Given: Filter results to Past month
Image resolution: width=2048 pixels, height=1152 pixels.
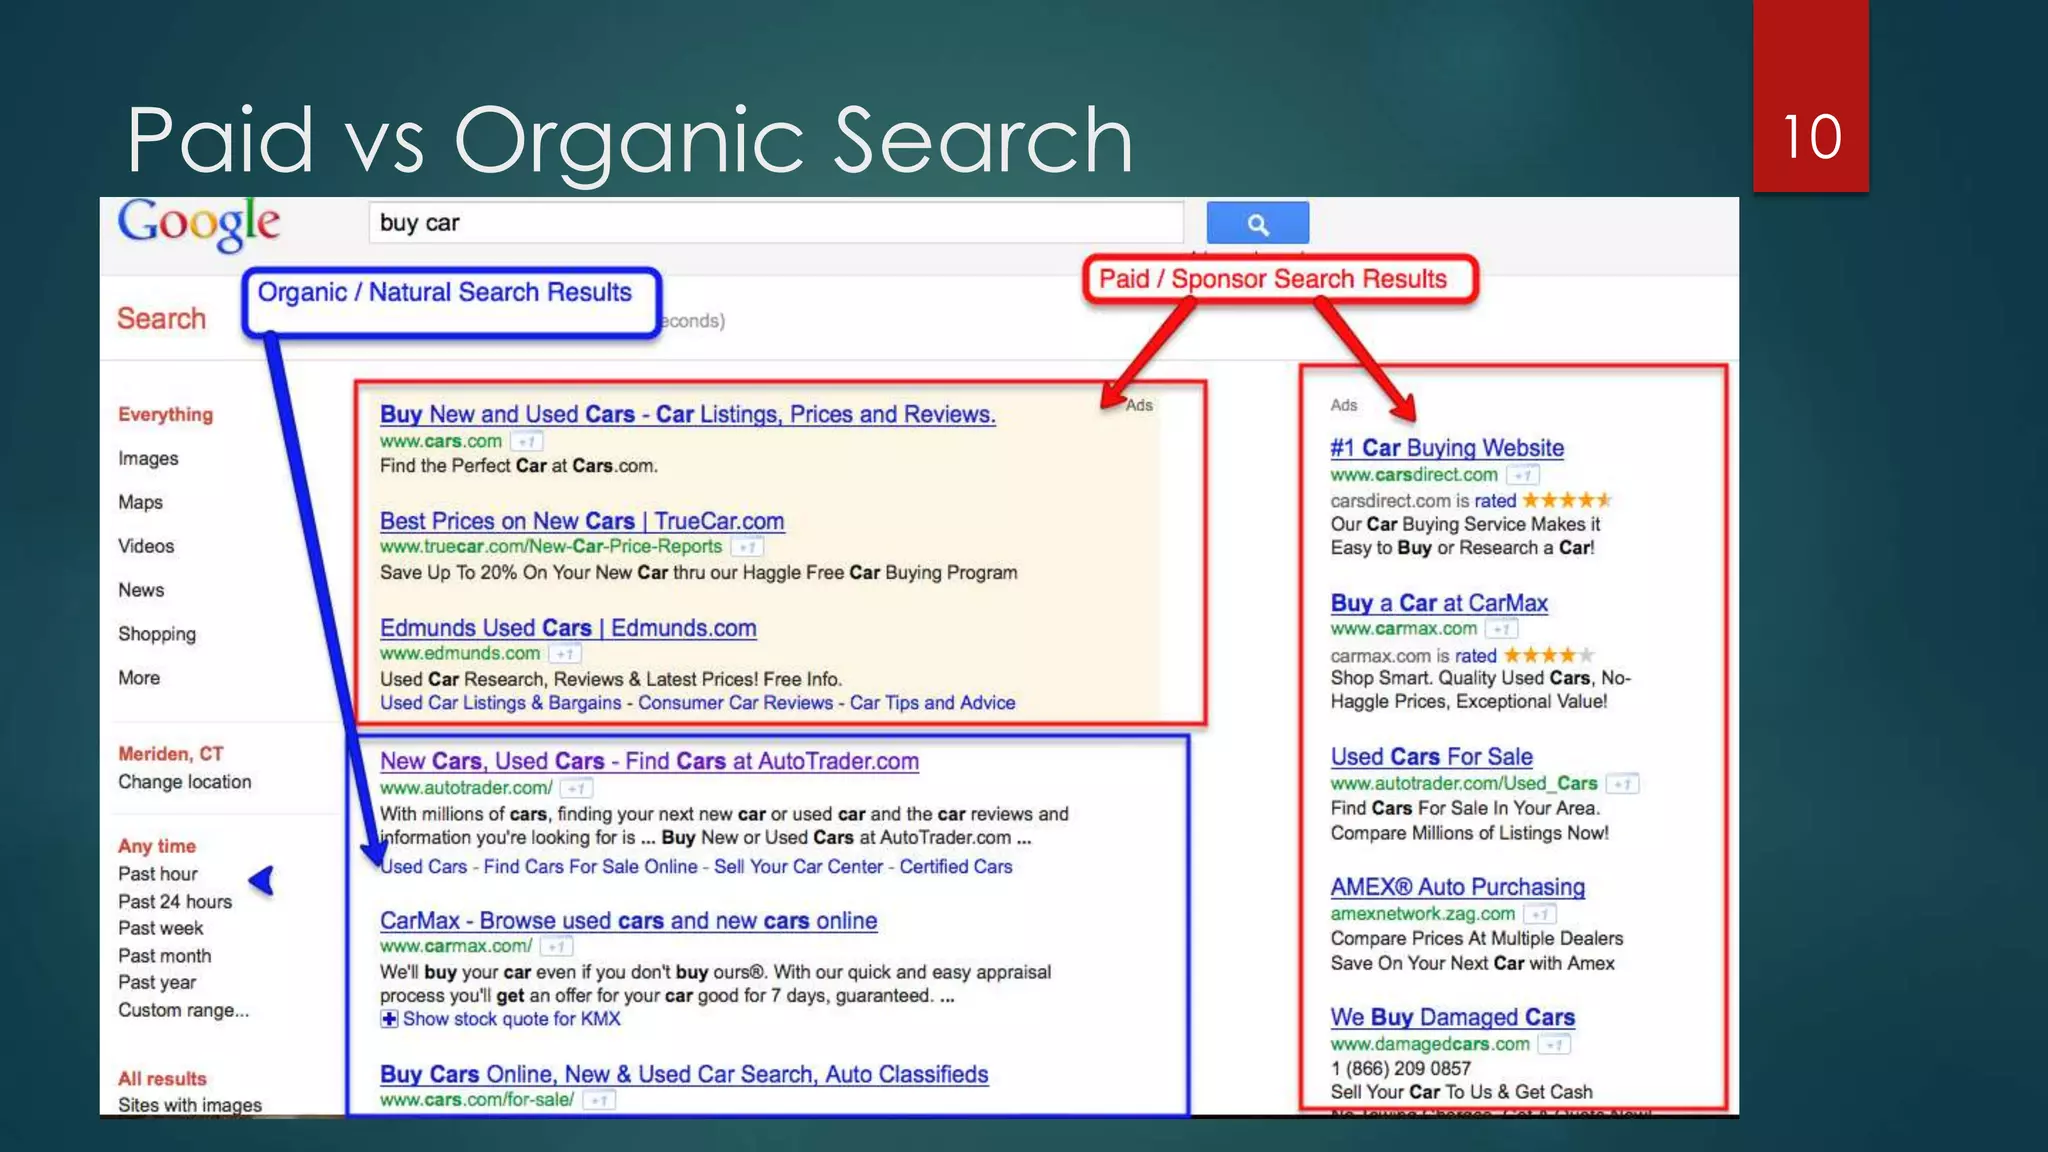Looking at the screenshot, I should (165, 956).
